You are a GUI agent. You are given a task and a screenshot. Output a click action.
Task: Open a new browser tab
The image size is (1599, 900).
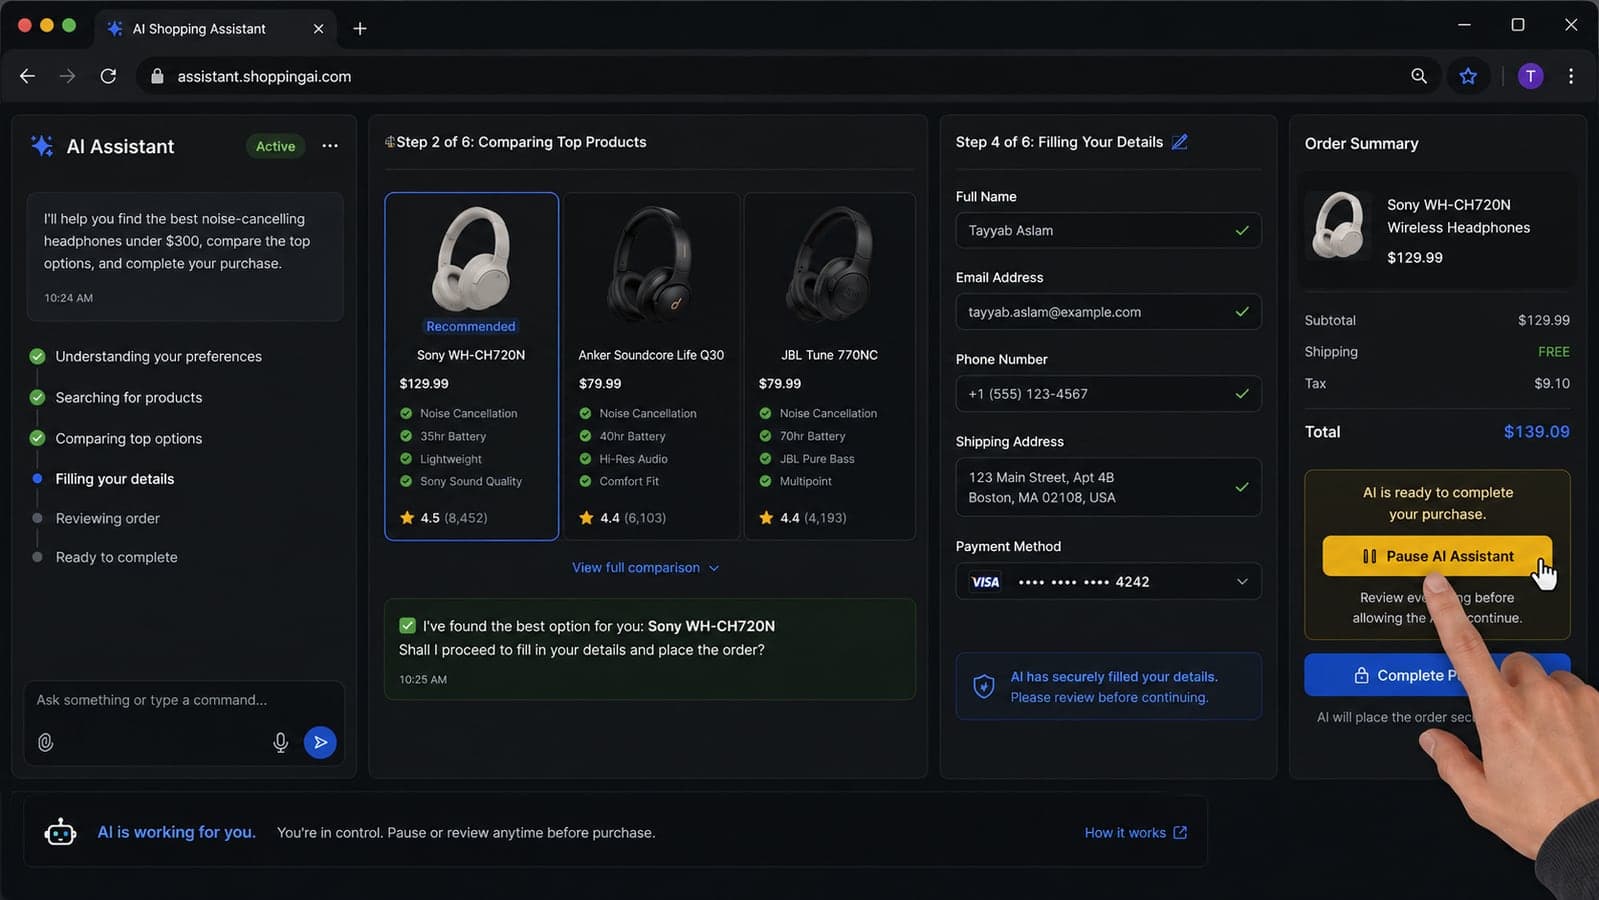point(360,29)
